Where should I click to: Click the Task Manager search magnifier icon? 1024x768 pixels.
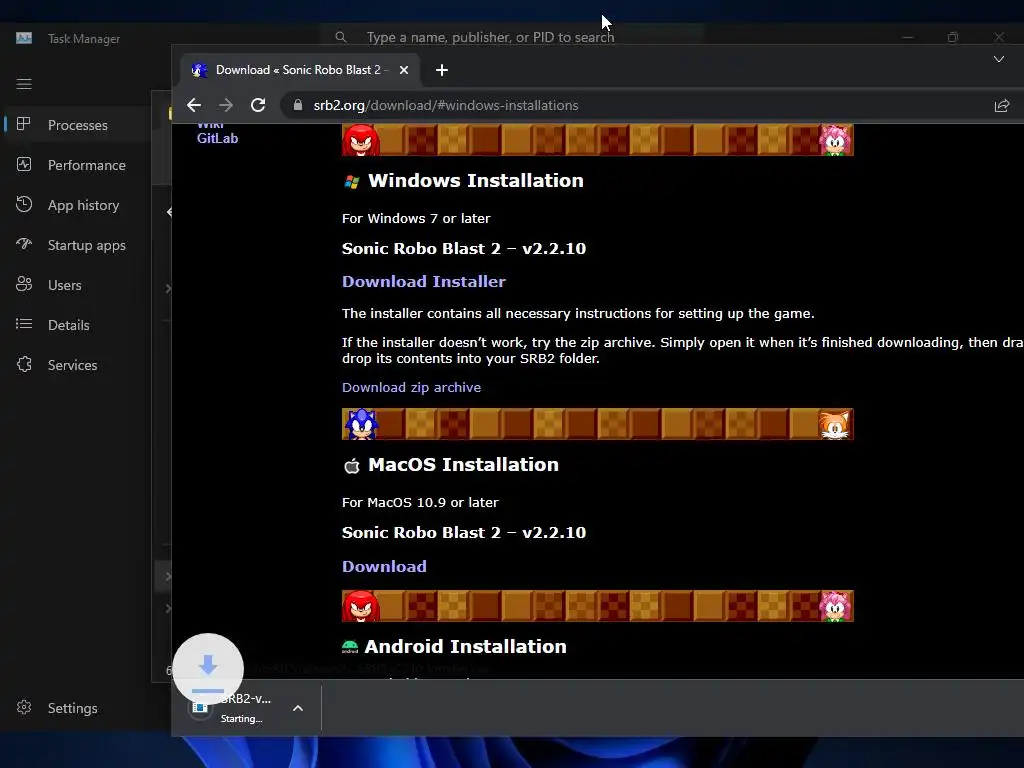coord(341,37)
